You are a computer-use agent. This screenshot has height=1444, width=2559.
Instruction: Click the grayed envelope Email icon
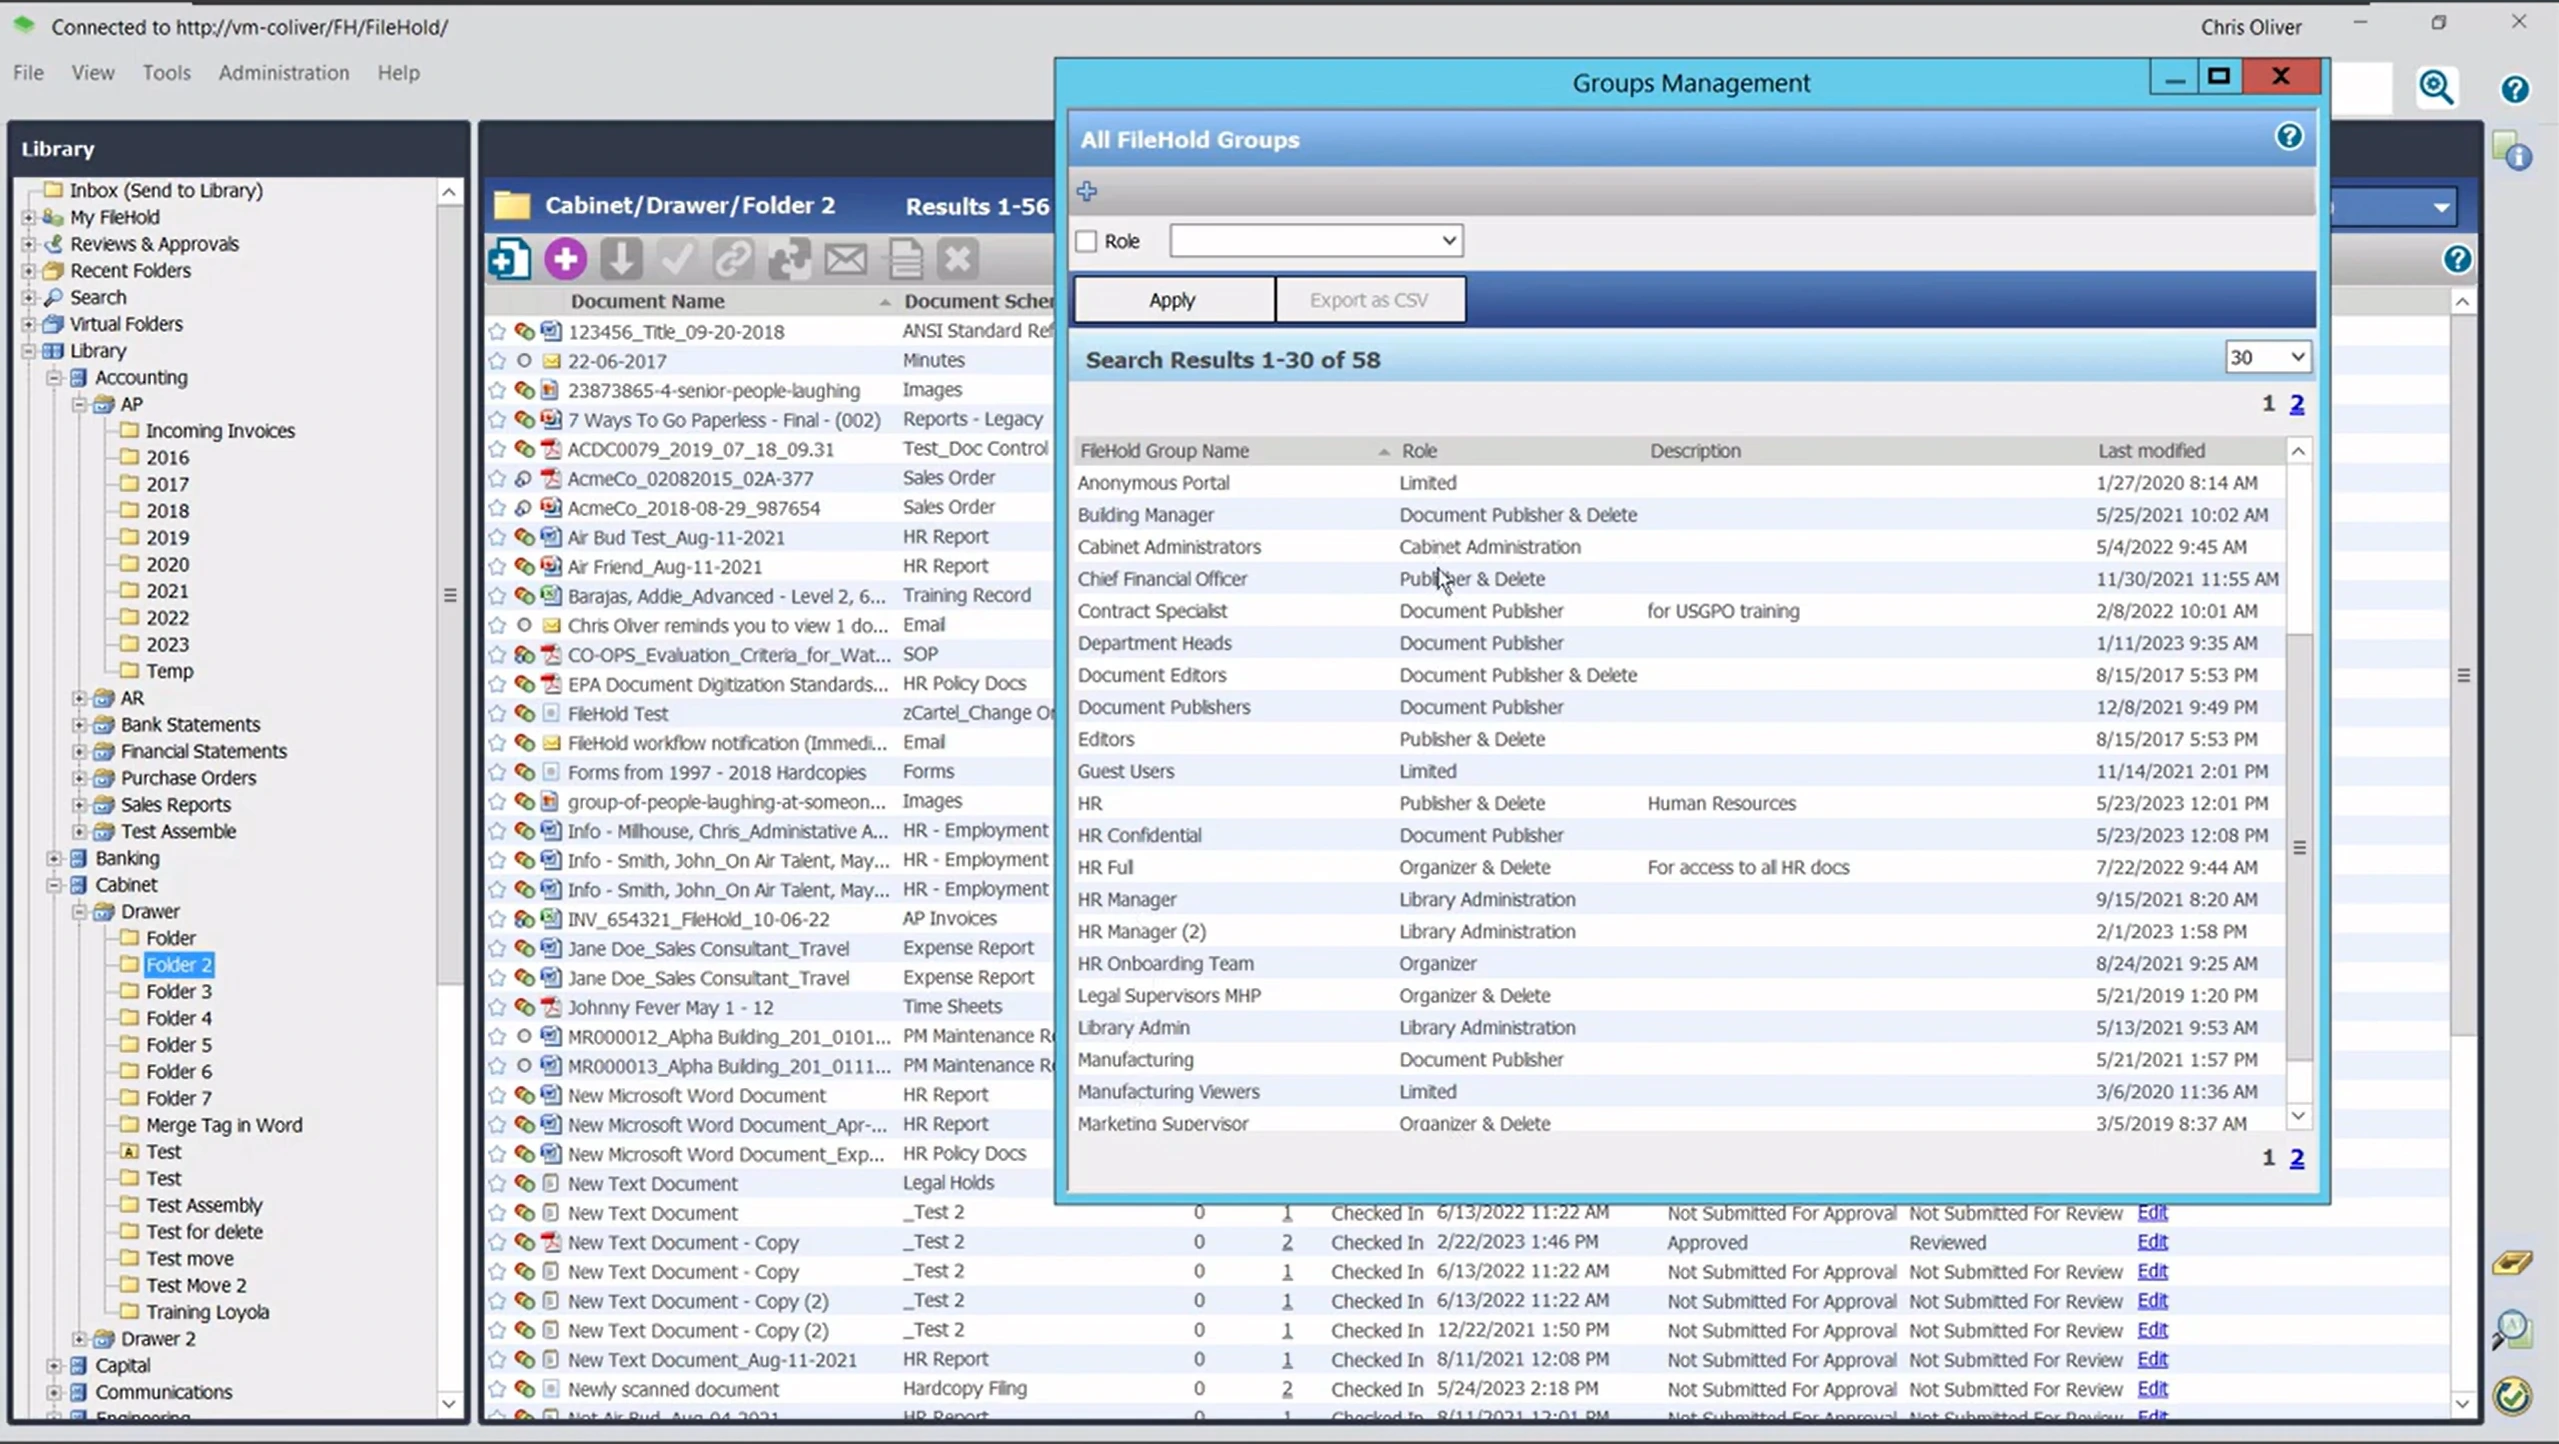point(846,259)
